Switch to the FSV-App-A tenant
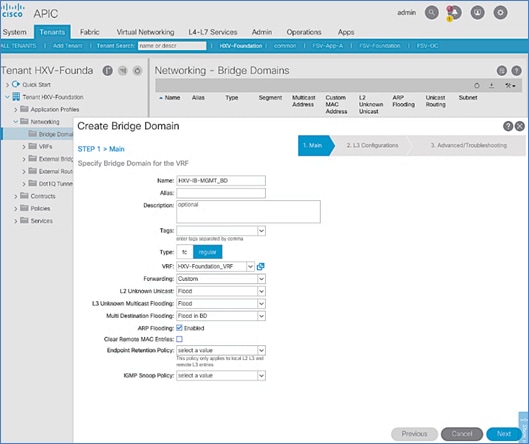This screenshot has width=529, height=444. click(328, 46)
